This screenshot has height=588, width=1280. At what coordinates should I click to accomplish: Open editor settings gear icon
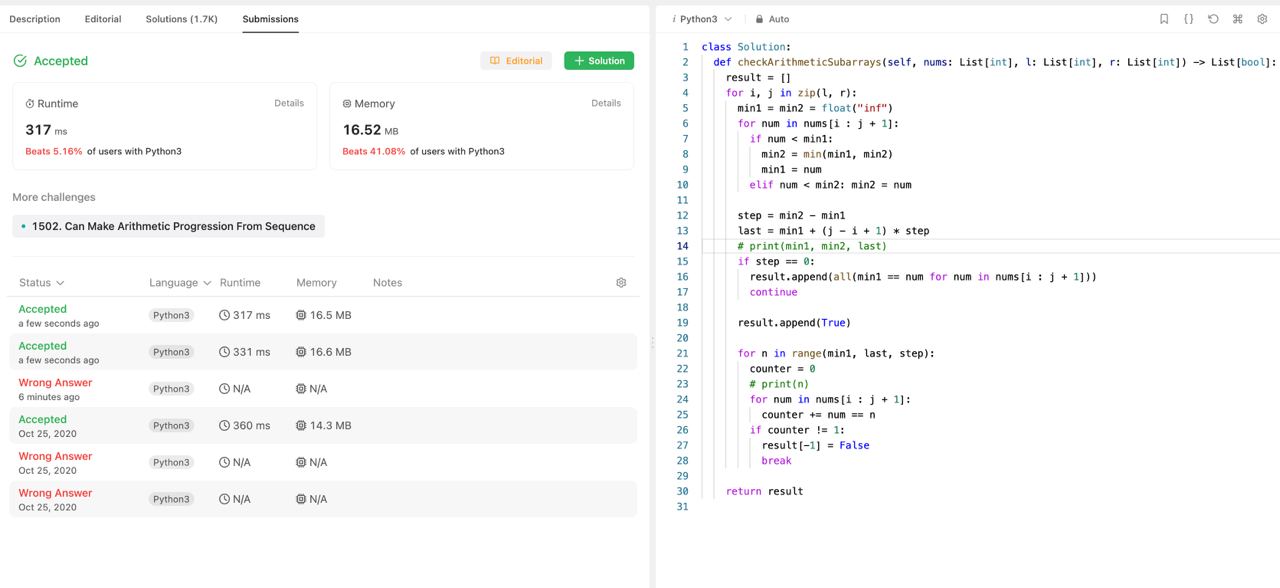1262,19
